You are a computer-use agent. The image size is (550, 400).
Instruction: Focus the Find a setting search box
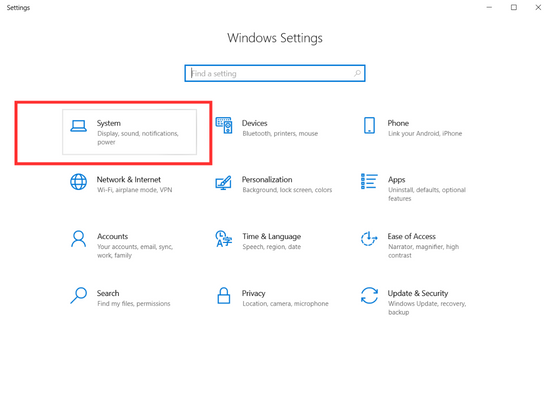pos(275,73)
